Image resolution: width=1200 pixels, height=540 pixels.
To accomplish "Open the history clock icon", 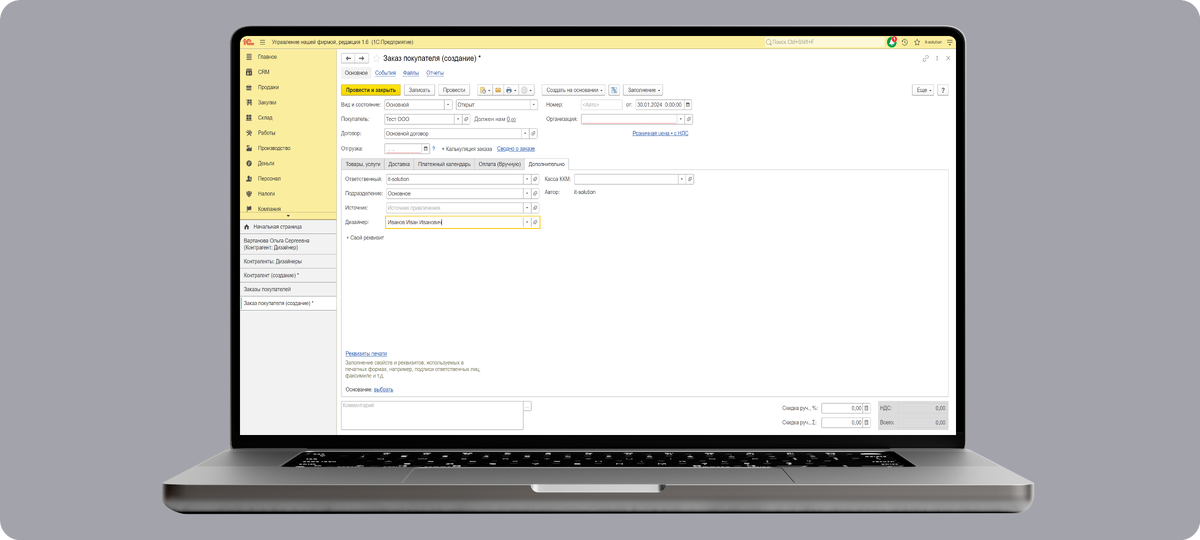I will point(904,42).
